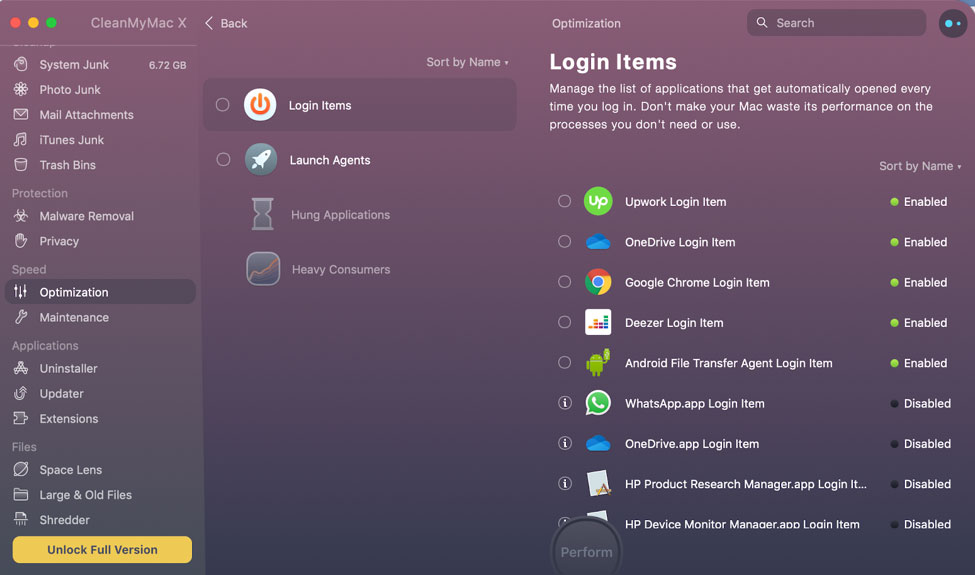Click the Large & Old Files folder icon
This screenshot has height=575, width=975.
21,495
